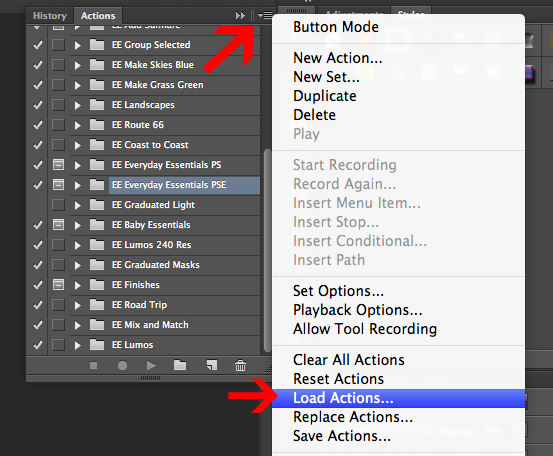
Task: Enable the empty include toggle for EE Graduated Light
Action: point(38,205)
